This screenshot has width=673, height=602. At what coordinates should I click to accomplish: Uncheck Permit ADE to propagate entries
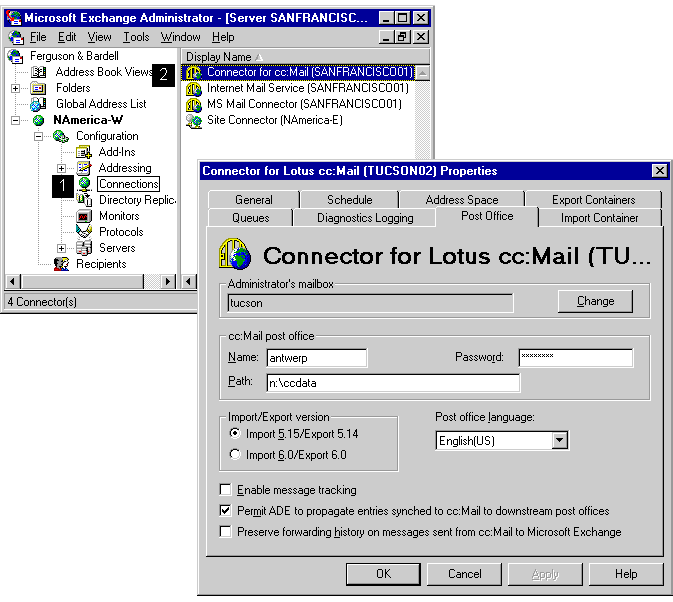click(x=225, y=511)
